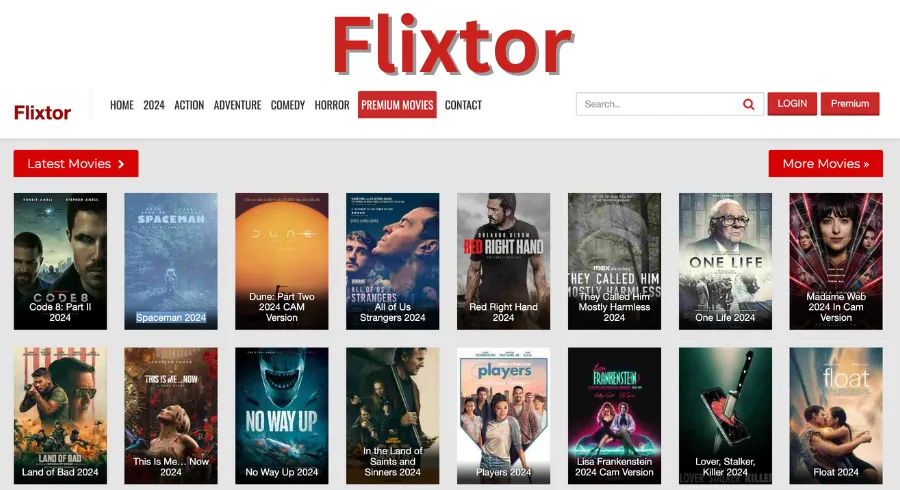
Task: Open Lover, Stalker, Killer 2024 poster
Action: (x=726, y=415)
